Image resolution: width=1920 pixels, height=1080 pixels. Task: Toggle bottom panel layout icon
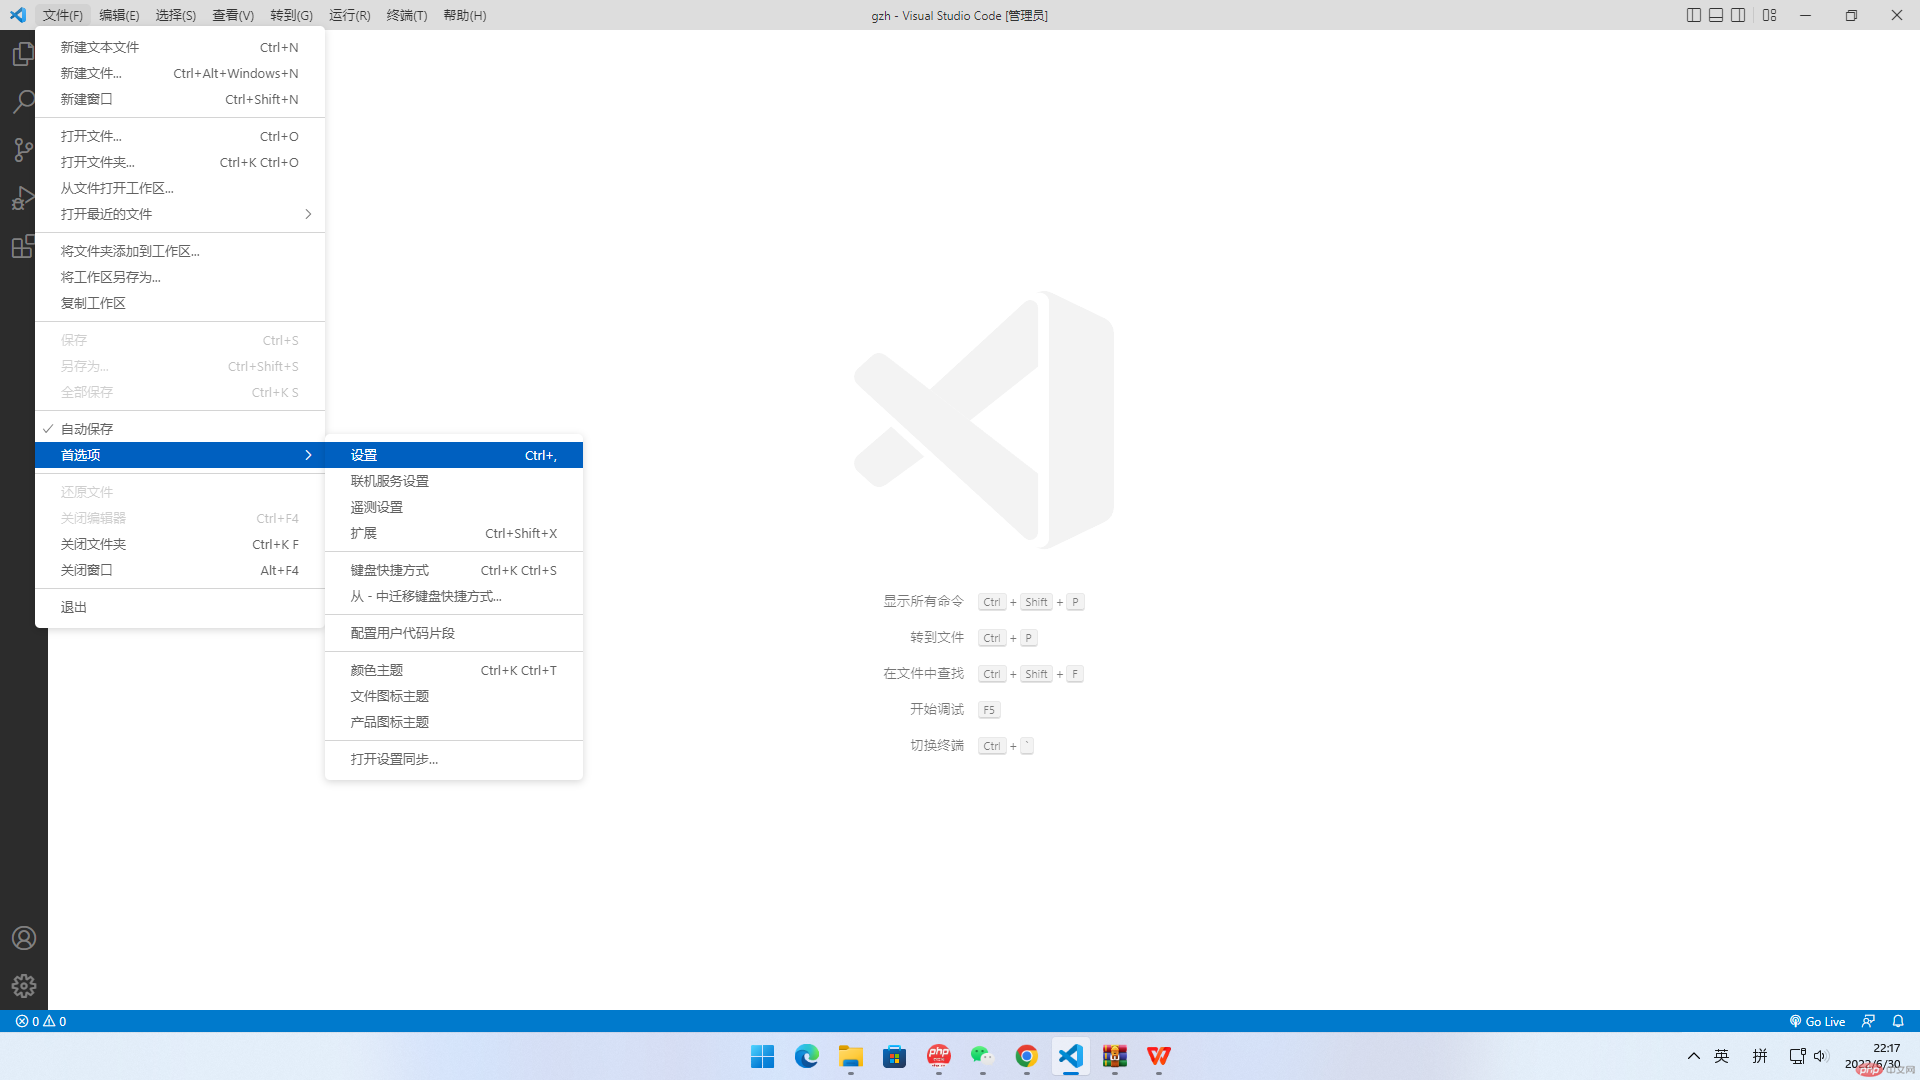1716,15
